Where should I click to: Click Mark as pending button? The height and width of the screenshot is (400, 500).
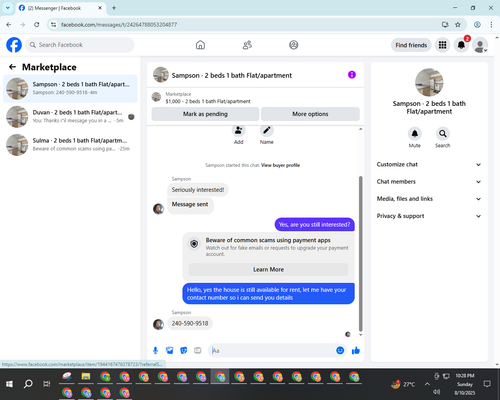point(205,114)
